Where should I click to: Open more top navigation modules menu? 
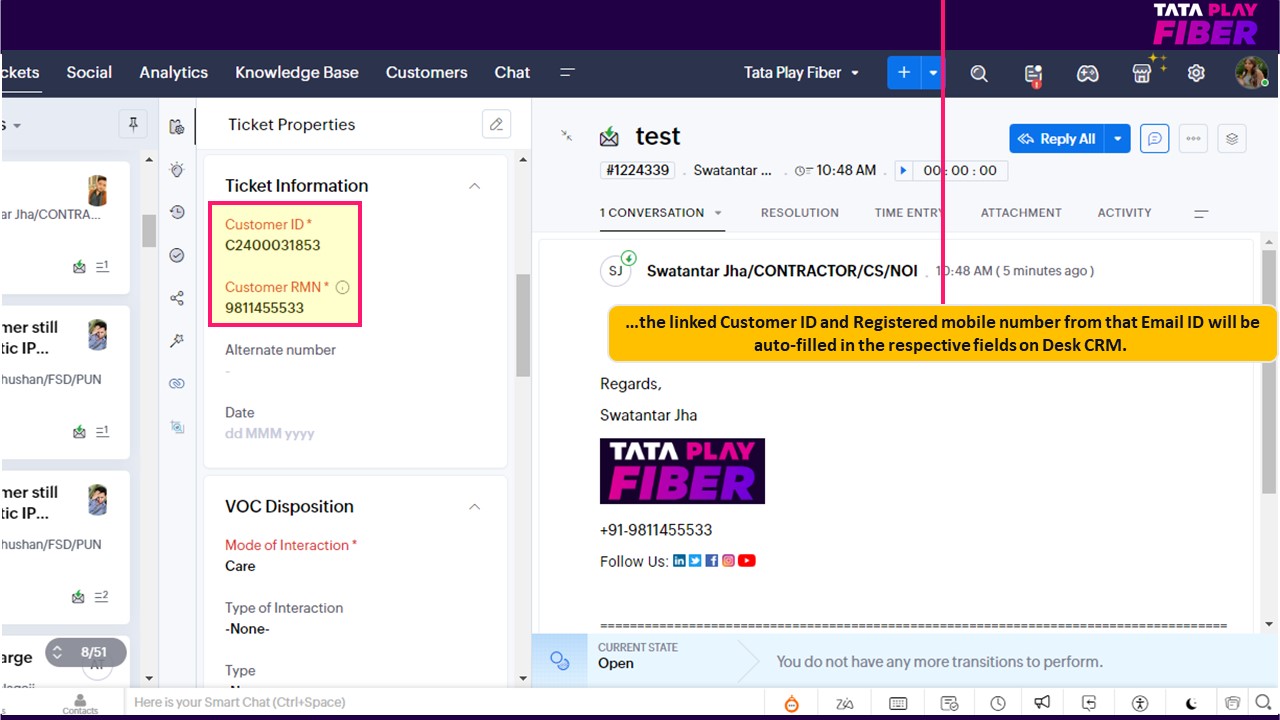(x=567, y=73)
